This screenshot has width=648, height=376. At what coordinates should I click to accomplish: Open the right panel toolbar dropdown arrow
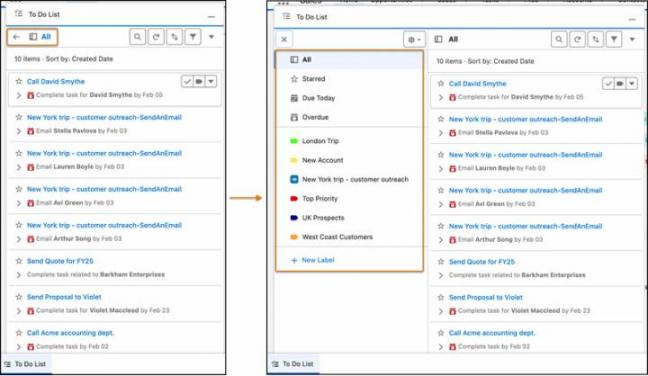(x=632, y=39)
